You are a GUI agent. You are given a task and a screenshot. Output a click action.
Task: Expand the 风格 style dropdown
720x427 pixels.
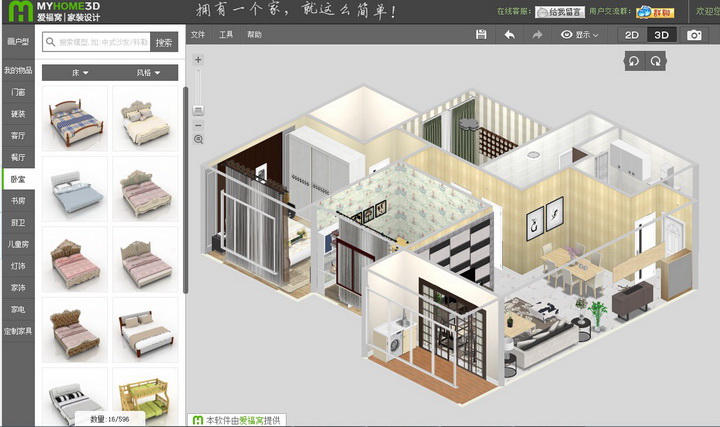coord(145,73)
